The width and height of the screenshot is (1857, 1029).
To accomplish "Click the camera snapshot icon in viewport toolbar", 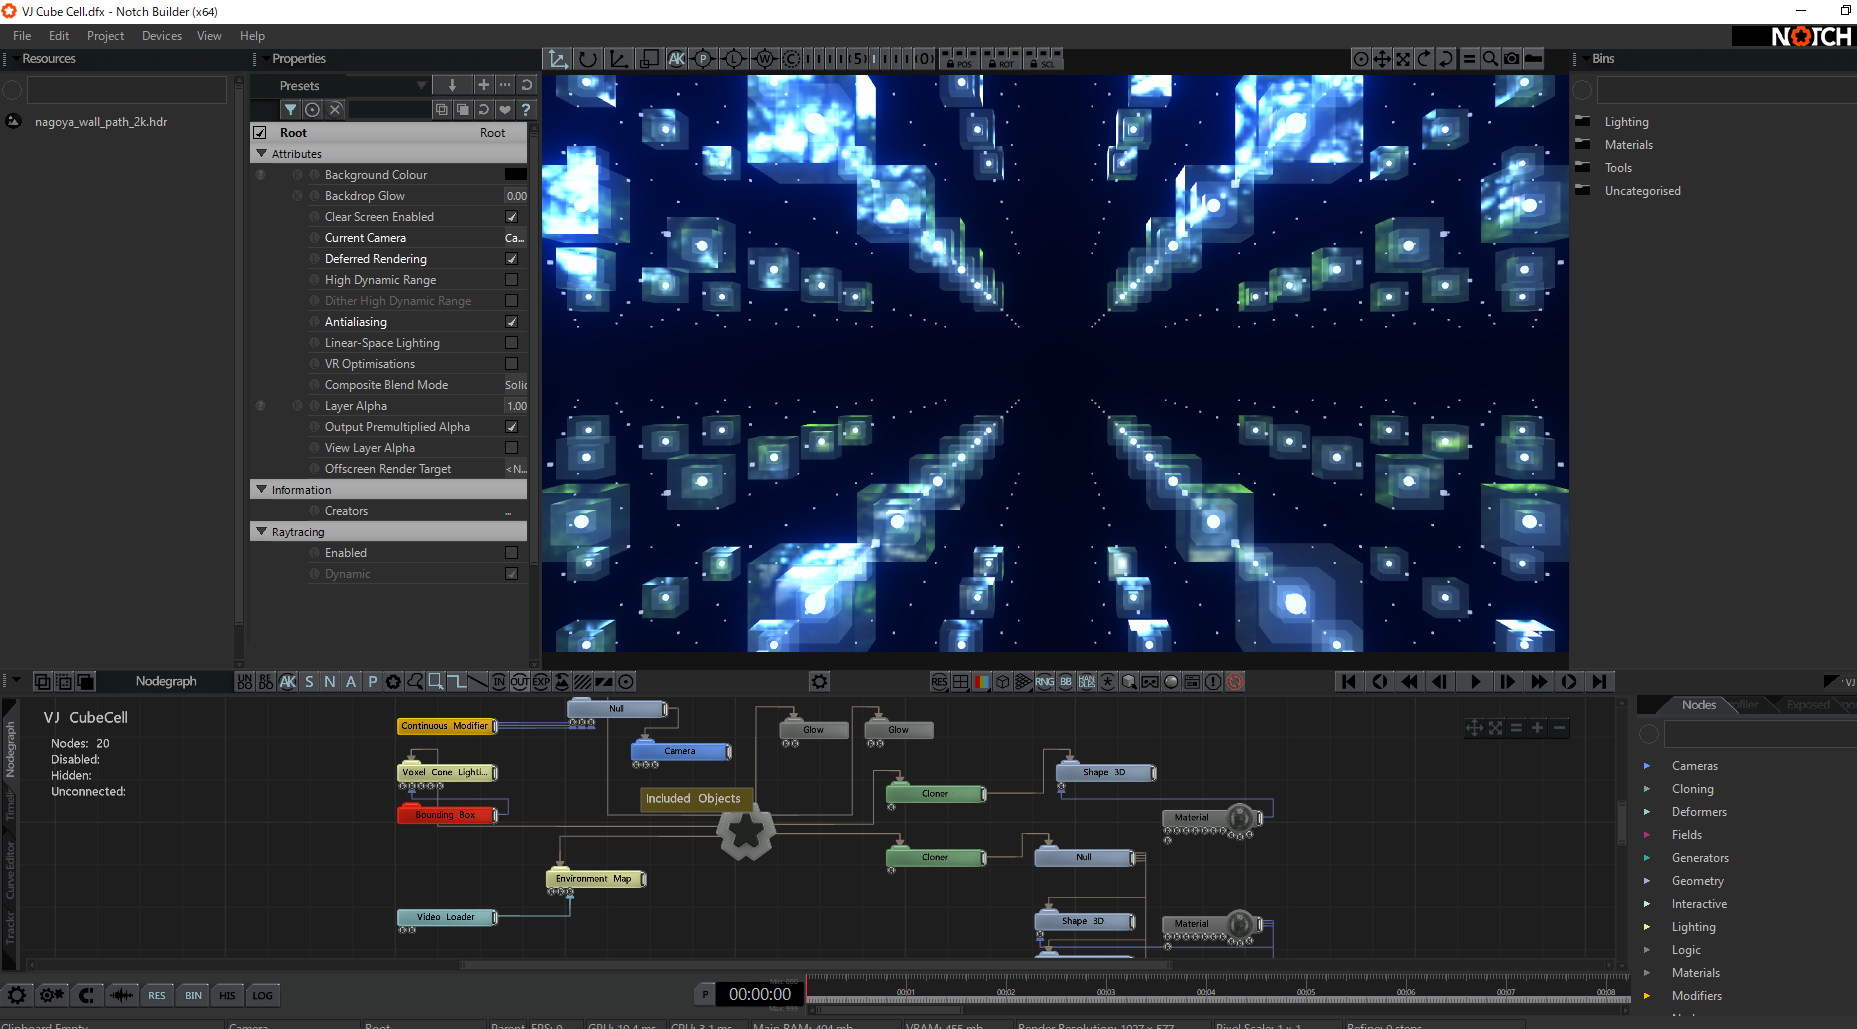I will pos(1512,59).
